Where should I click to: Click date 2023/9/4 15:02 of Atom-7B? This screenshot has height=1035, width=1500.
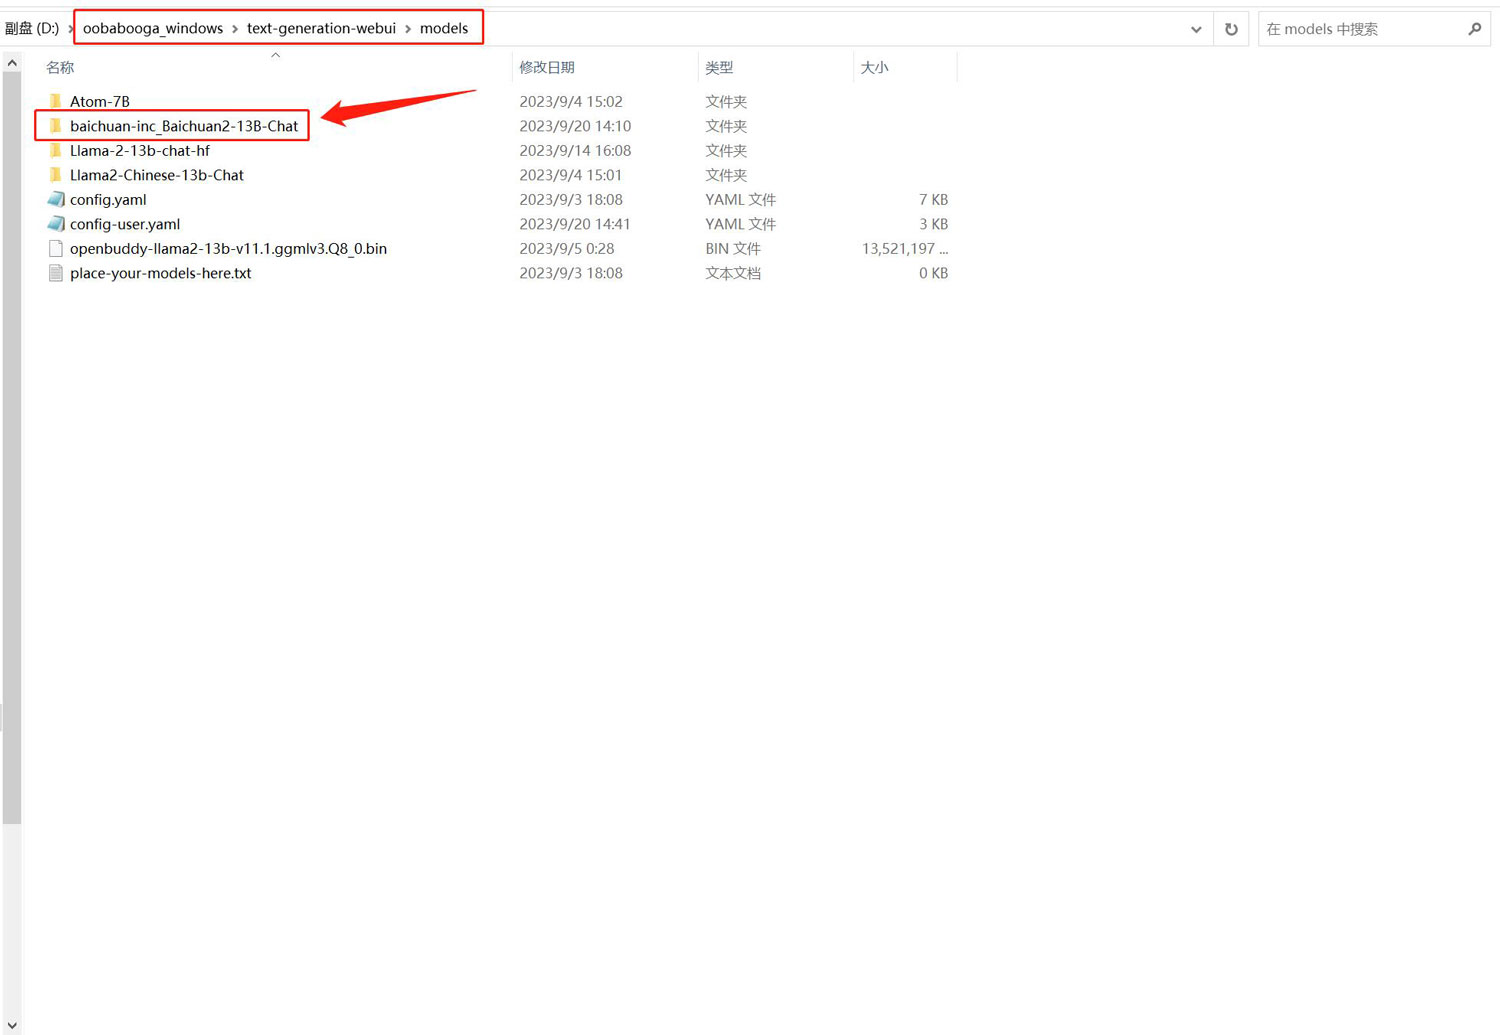571,101
